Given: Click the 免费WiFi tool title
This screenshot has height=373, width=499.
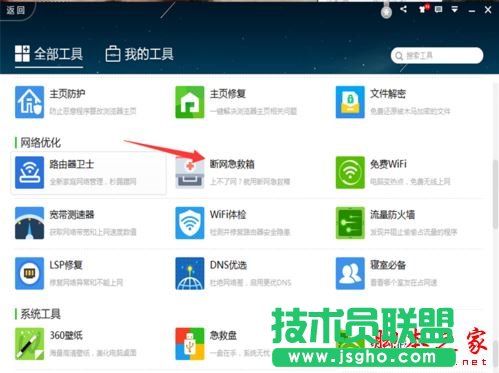Looking at the screenshot, I should (388, 164).
